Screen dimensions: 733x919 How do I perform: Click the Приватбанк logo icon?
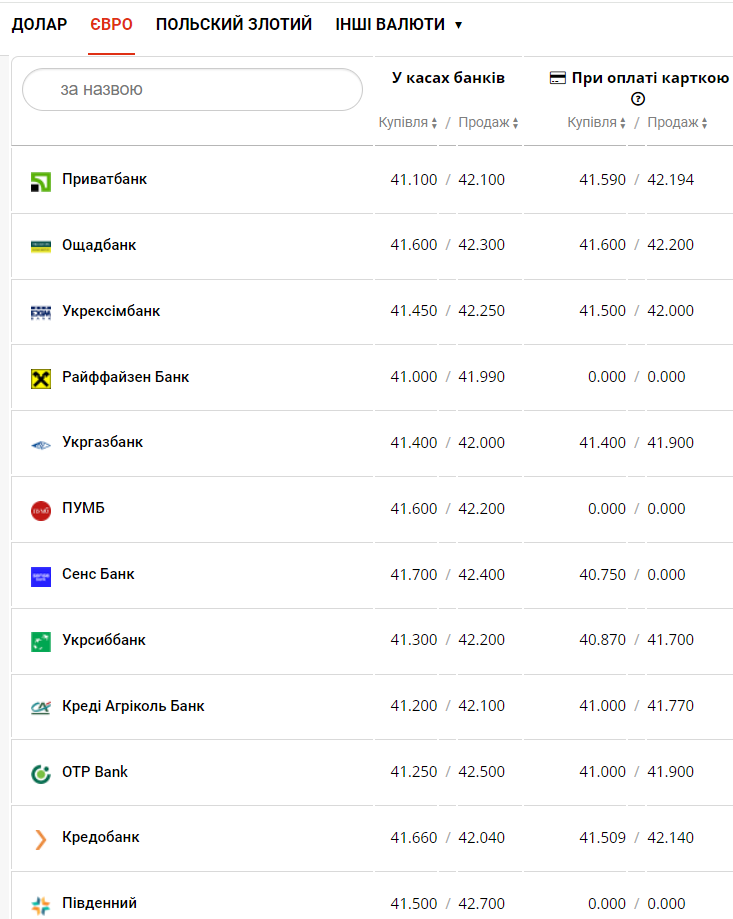tap(40, 182)
